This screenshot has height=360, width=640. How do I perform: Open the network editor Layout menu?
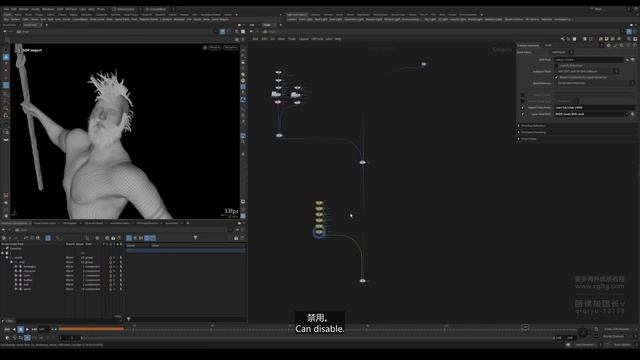click(x=304, y=39)
